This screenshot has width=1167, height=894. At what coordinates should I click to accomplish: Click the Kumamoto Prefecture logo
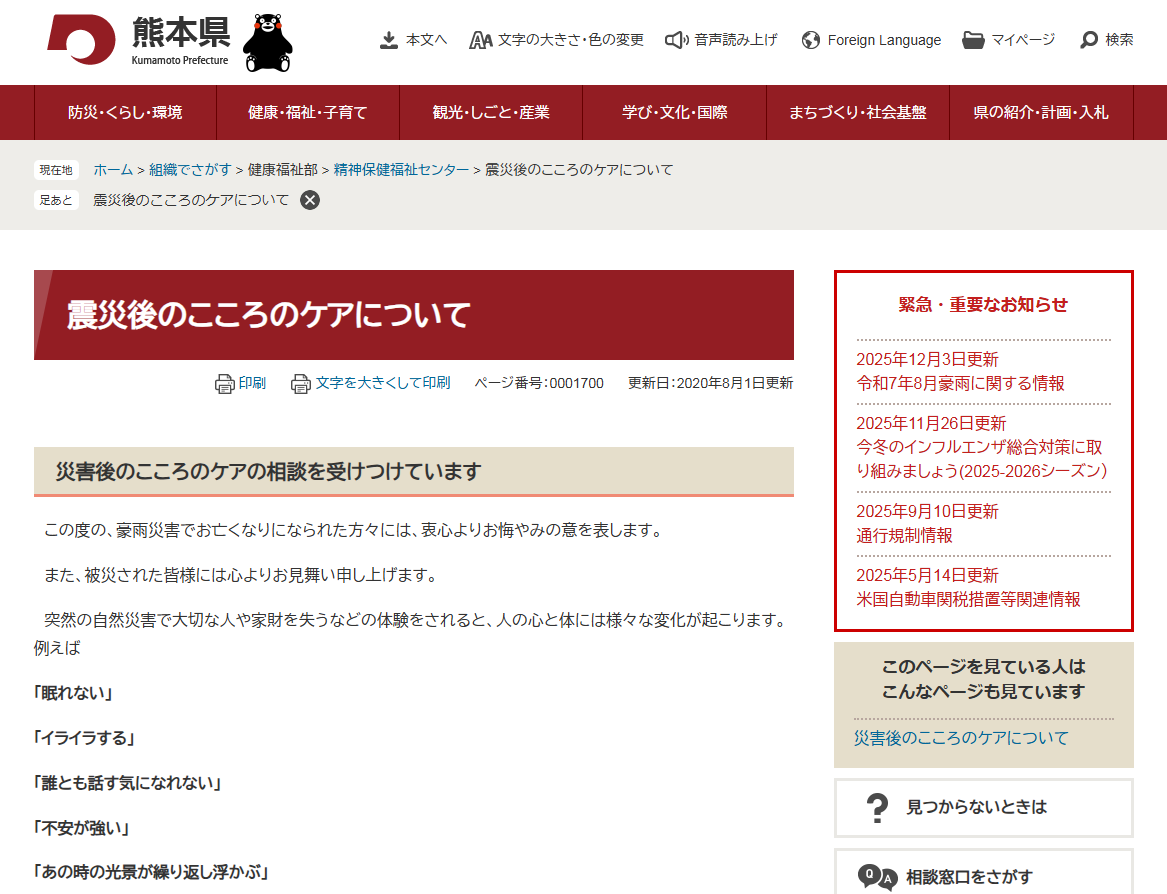[x=138, y=40]
